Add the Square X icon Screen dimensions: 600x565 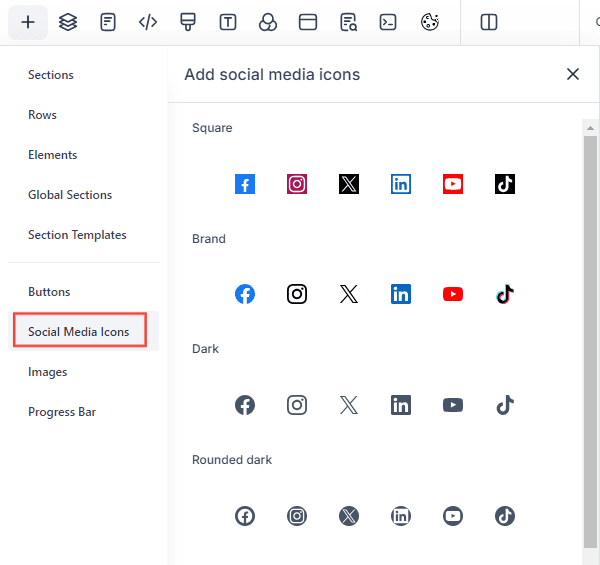pos(349,184)
